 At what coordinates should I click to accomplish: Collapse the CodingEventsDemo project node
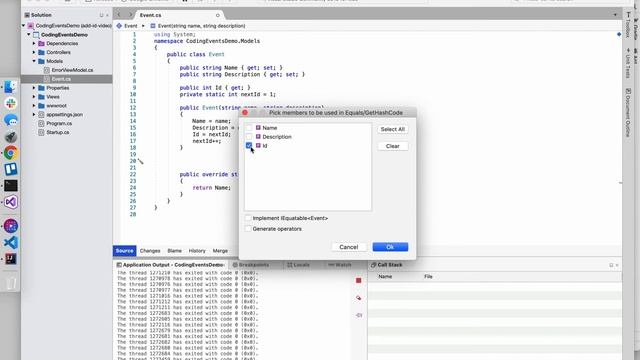(29, 35)
